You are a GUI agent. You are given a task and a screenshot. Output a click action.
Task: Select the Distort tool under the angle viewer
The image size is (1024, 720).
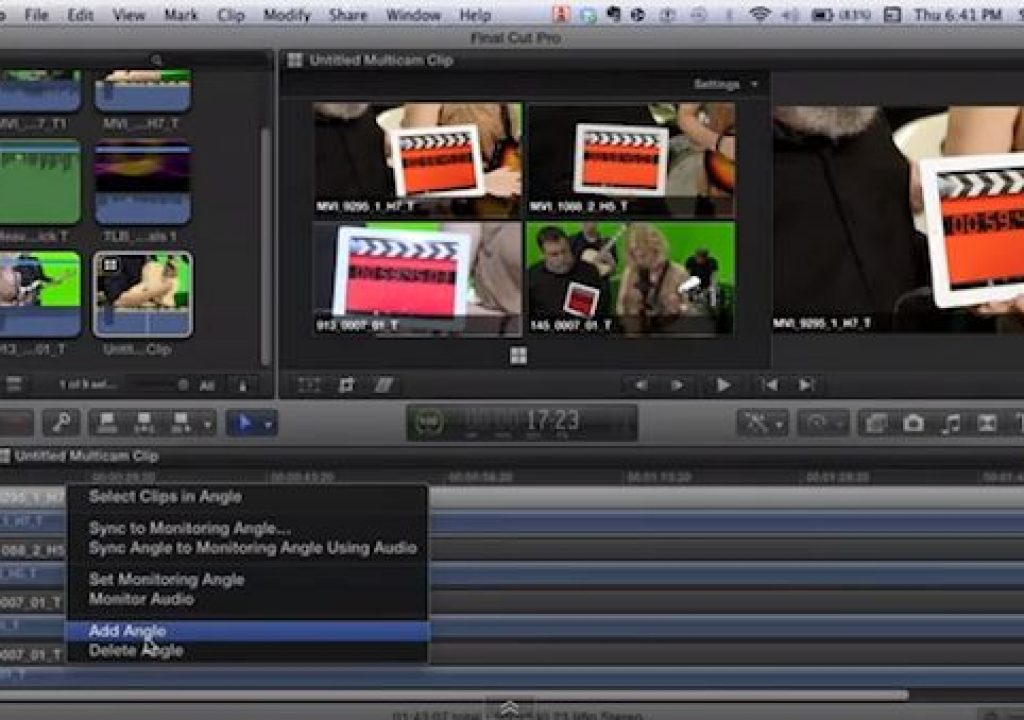click(383, 385)
